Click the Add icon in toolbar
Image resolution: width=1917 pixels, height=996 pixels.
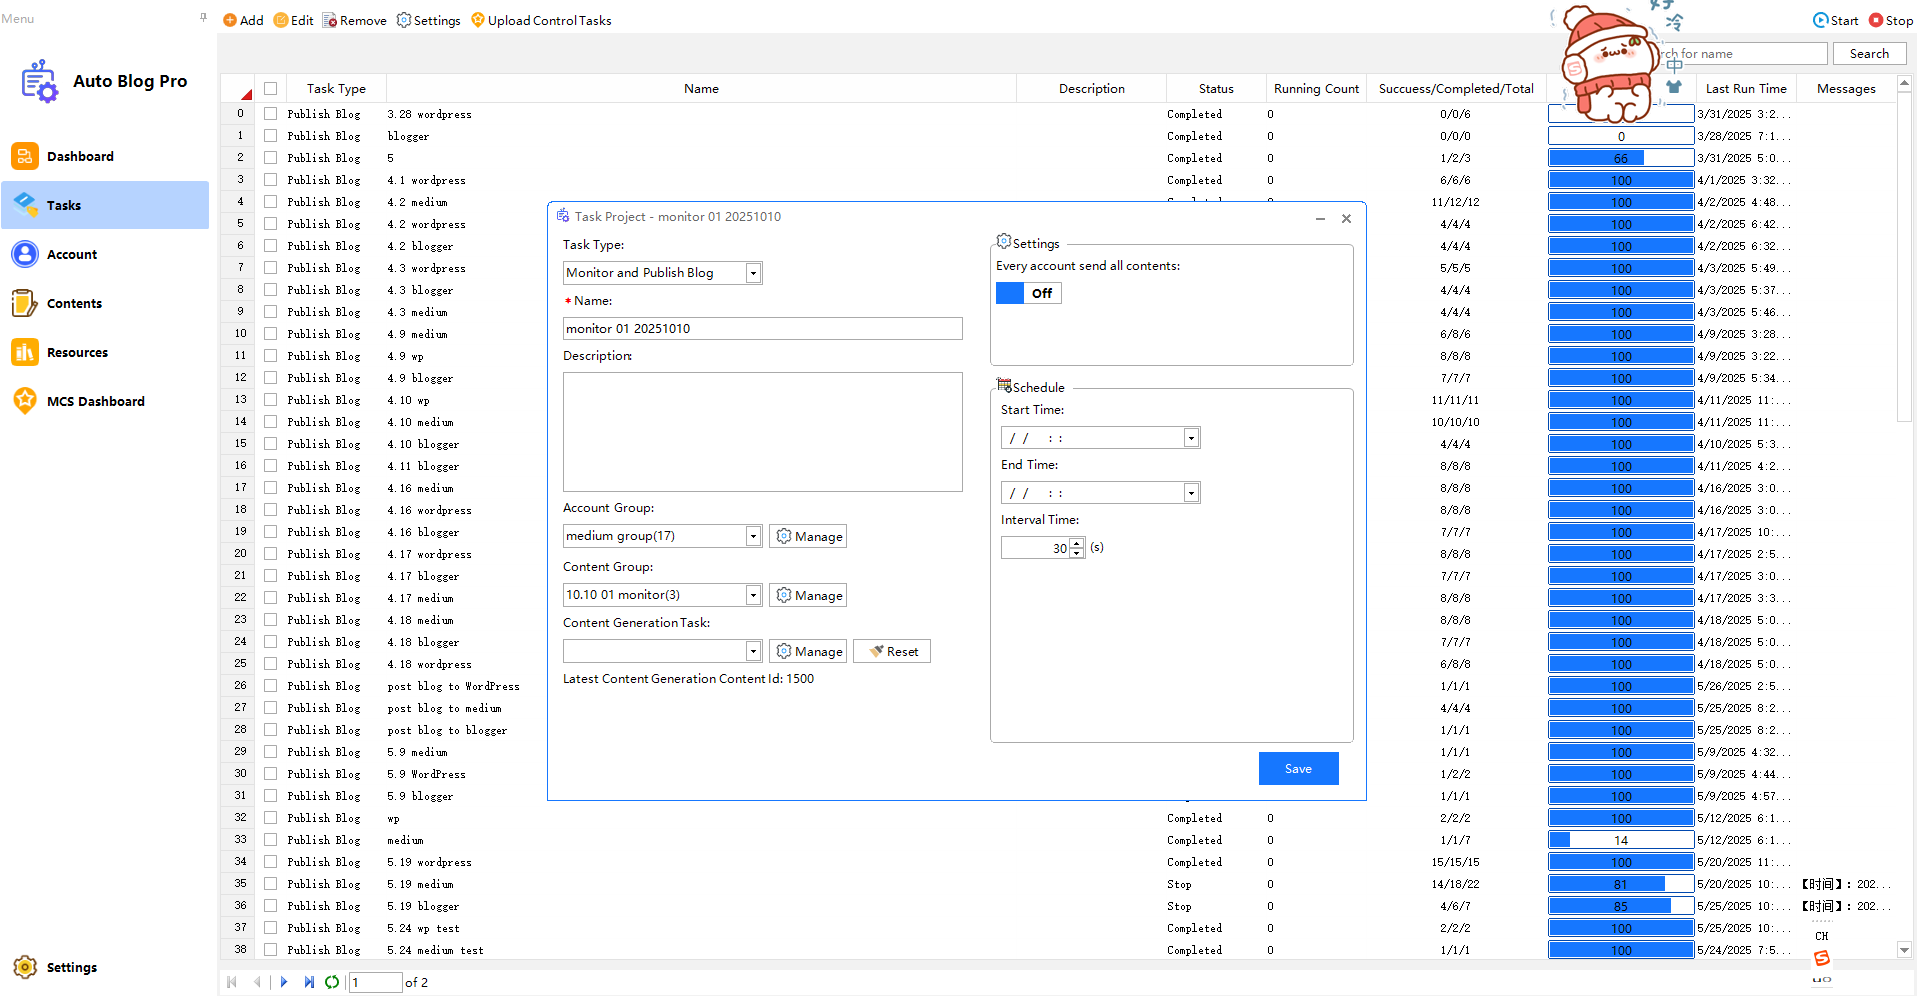coord(230,20)
